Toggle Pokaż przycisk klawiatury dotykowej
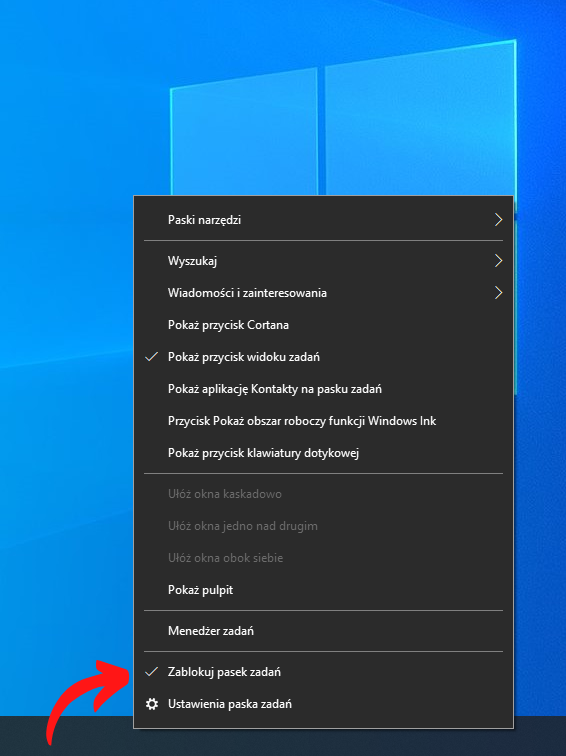The image size is (566, 756). [323, 453]
